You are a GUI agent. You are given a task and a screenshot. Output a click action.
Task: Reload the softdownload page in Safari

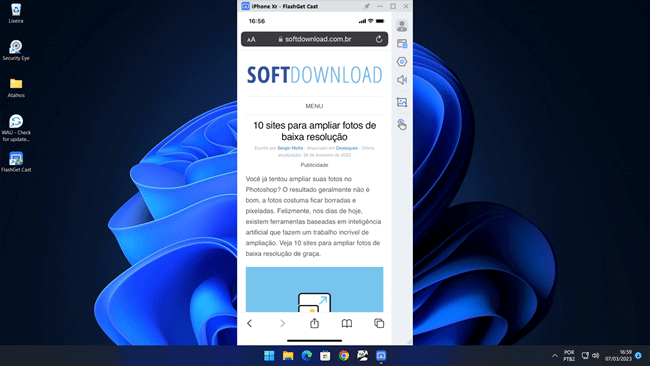click(x=379, y=39)
